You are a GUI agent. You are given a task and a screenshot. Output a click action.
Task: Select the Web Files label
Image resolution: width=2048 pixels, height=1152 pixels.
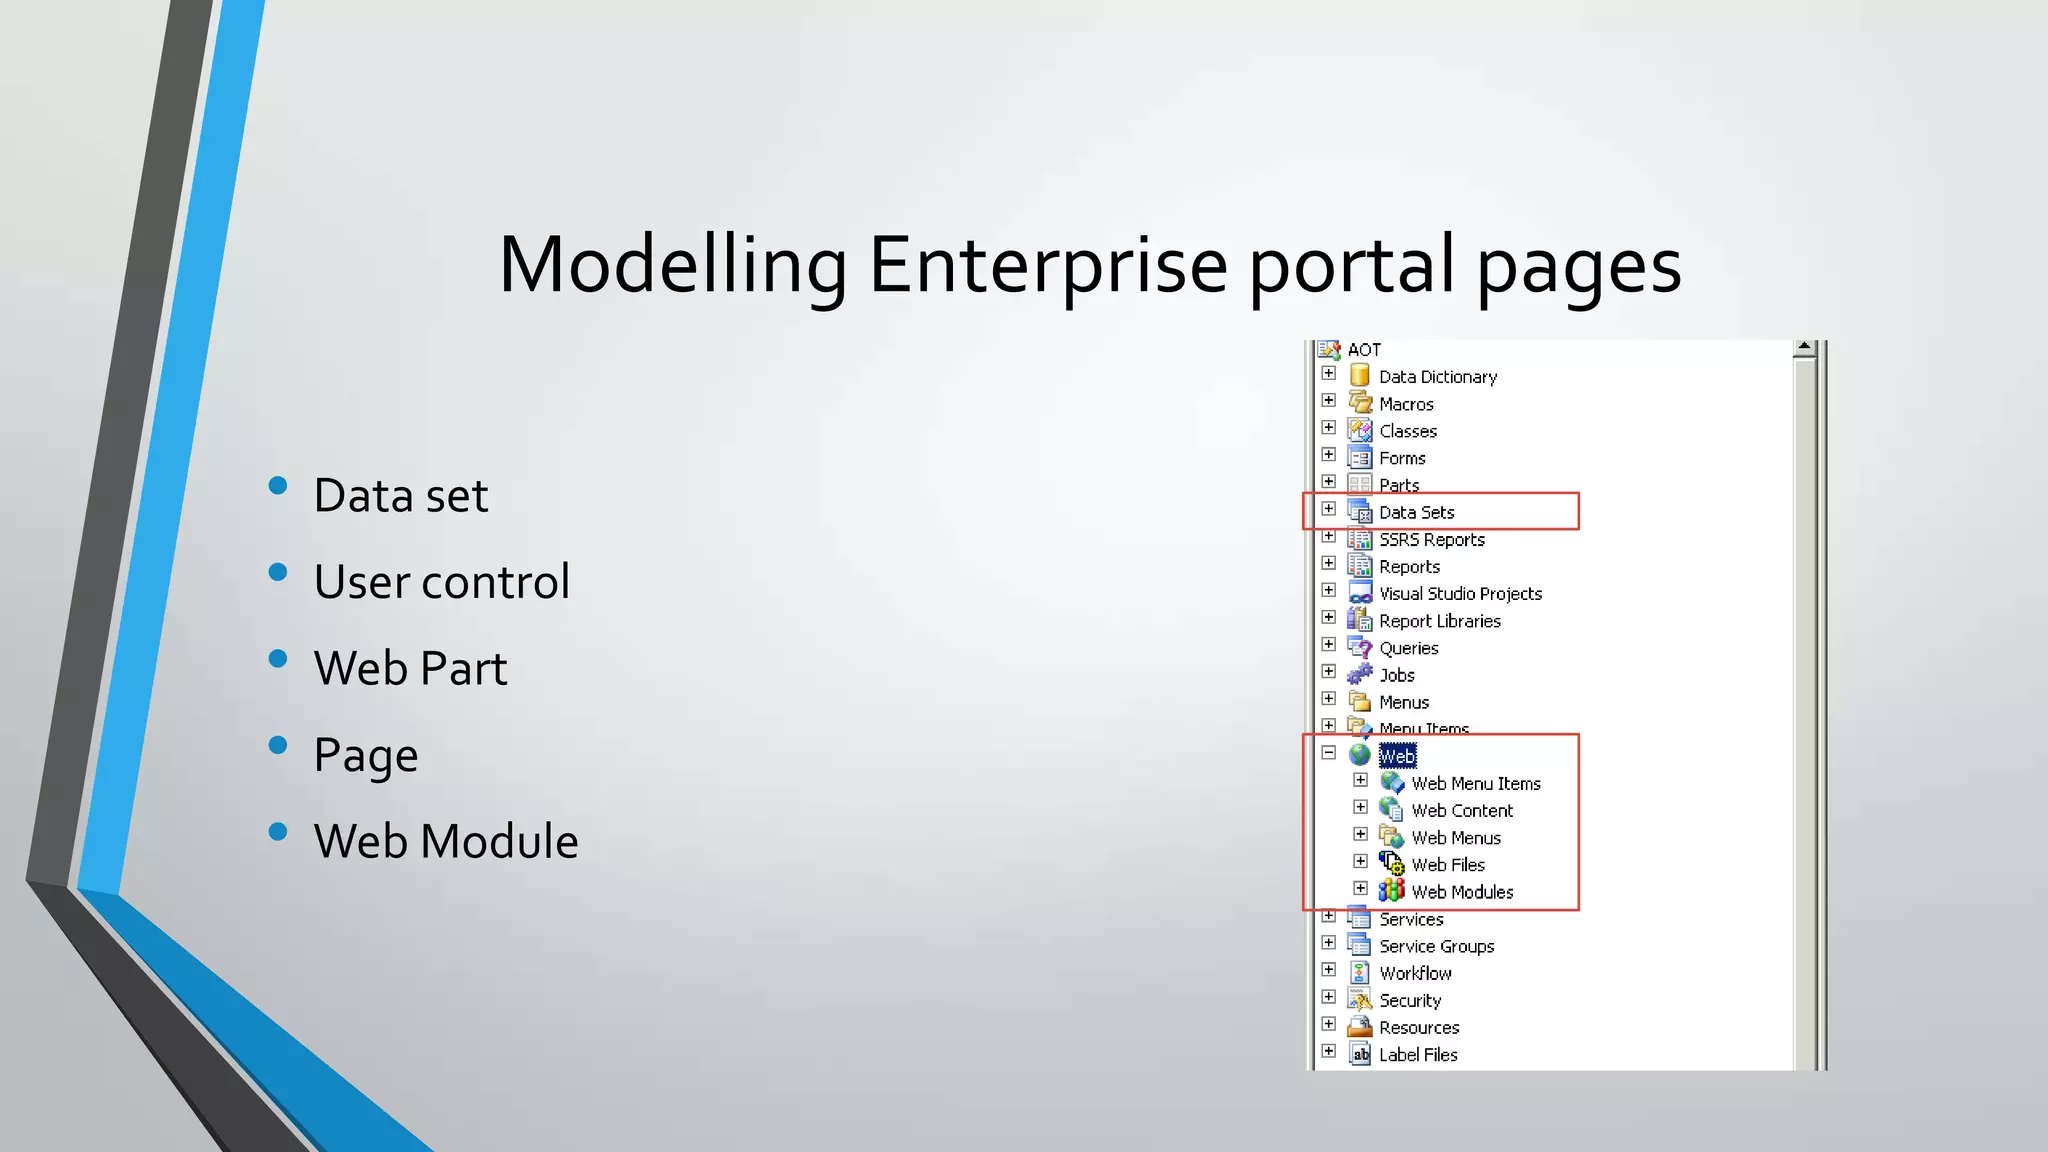[x=1448, y=865]
